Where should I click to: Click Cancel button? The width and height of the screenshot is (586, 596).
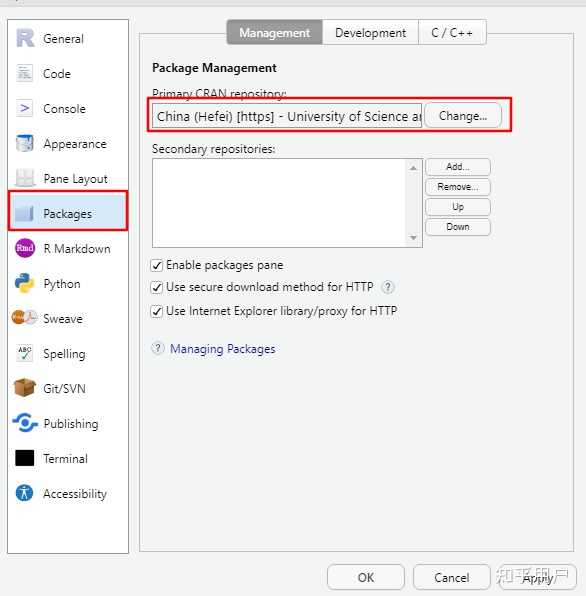tap(451, 577)
